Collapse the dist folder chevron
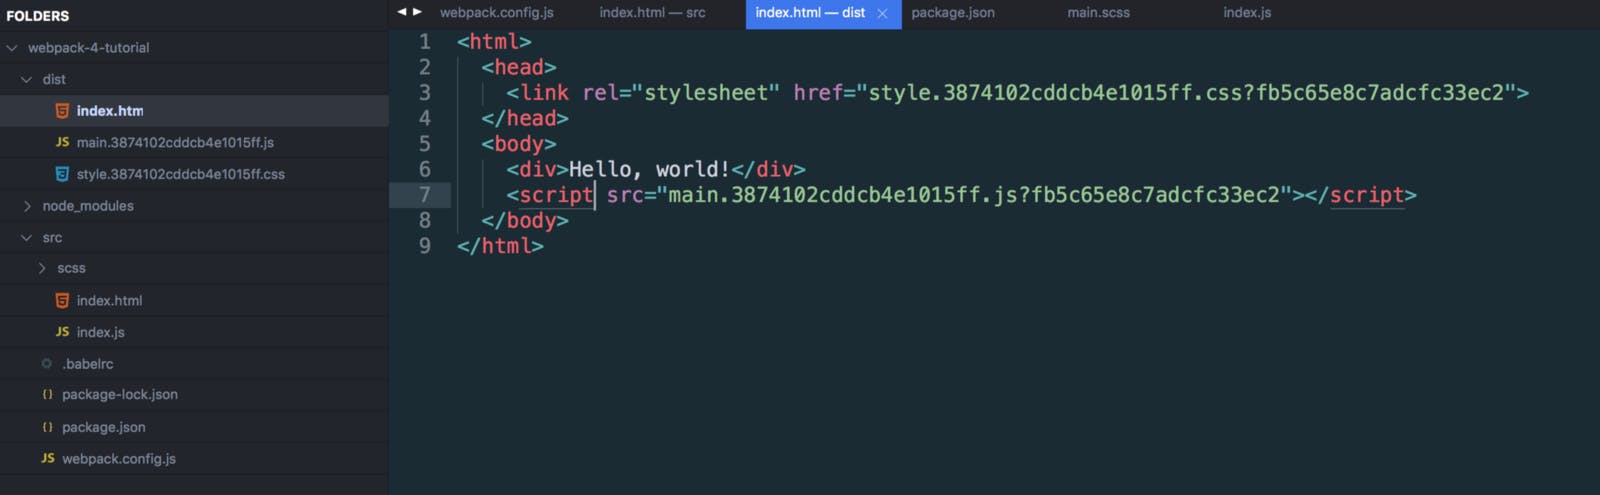Image resolution: width=1600 pixels, height=495 pixels. pos(27,79)
